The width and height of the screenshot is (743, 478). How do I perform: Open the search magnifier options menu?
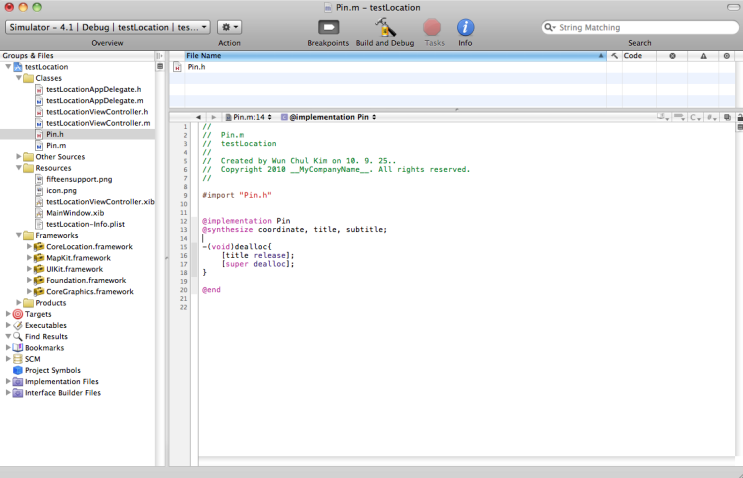550,27
